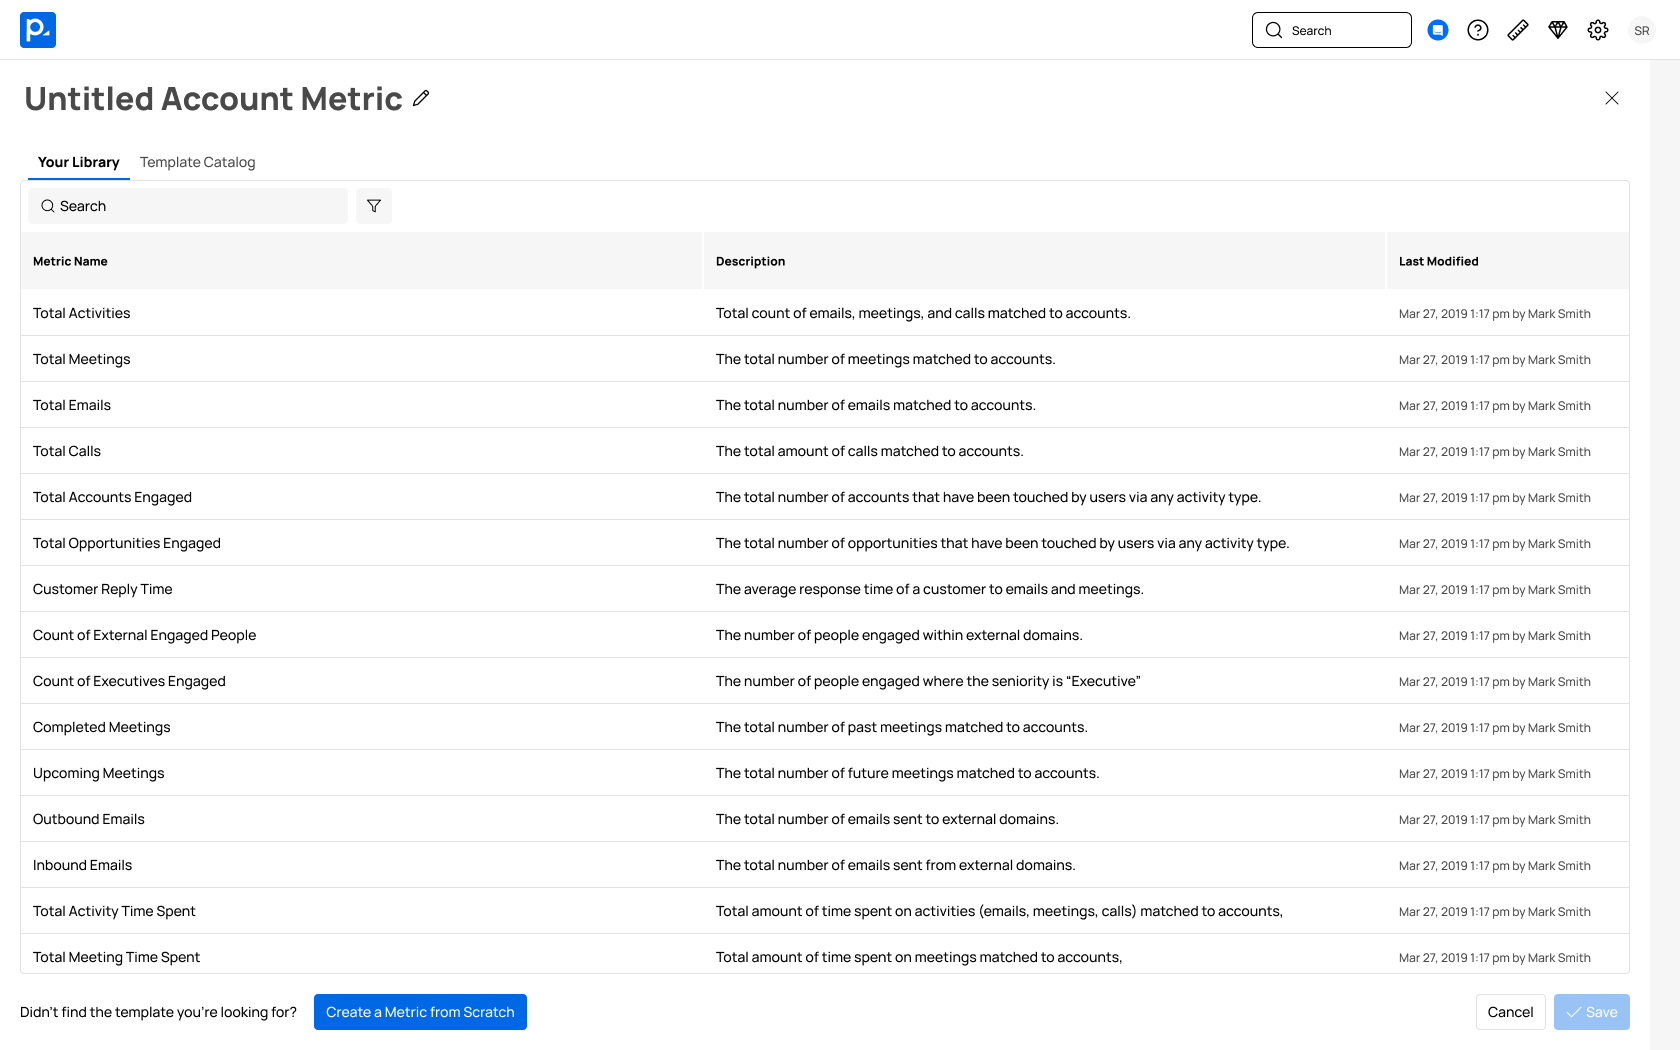
Task: Click the top global Search box
Action: coord(1332,30)
